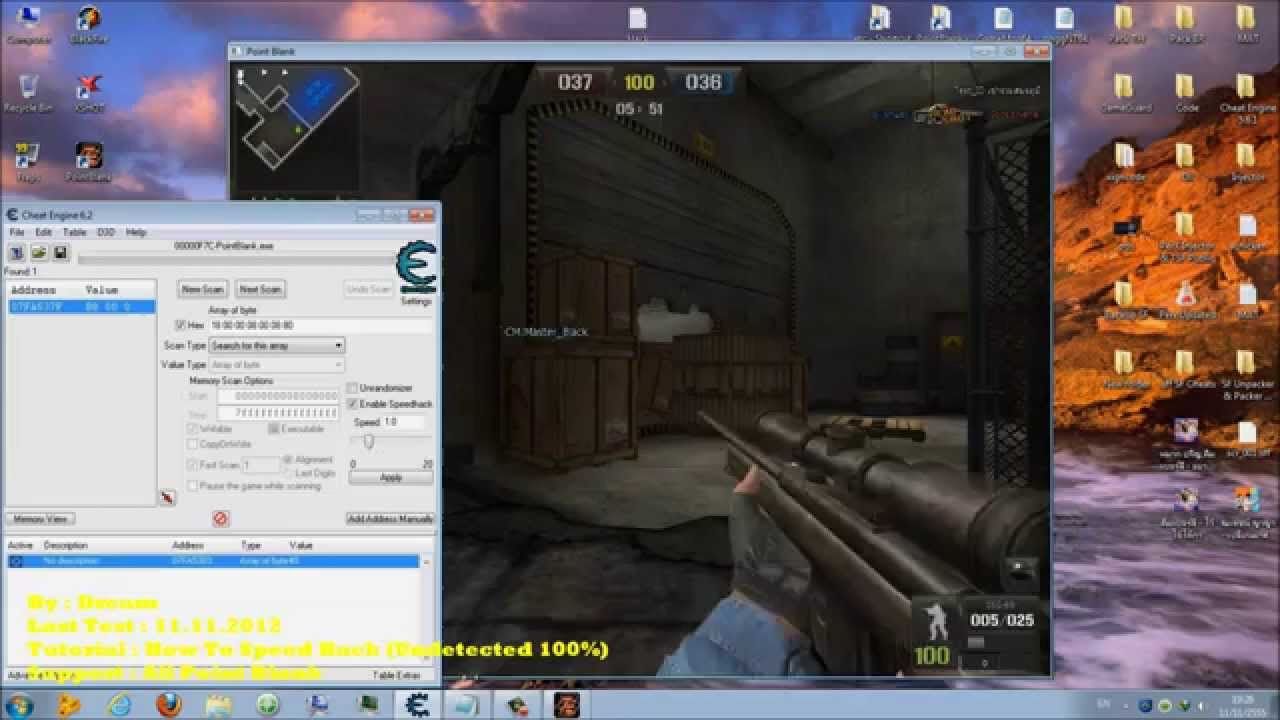Switch to Cheat Engine taskbar button

click(x=419, y=705)
